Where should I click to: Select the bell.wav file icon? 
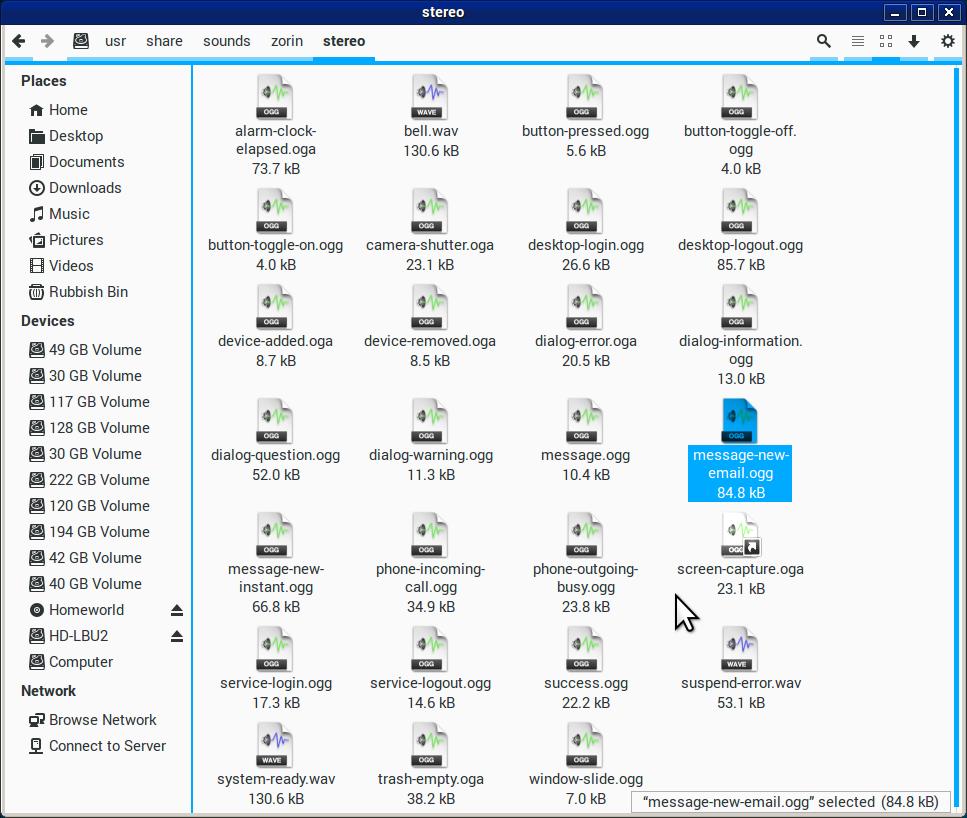click(430, 99)
